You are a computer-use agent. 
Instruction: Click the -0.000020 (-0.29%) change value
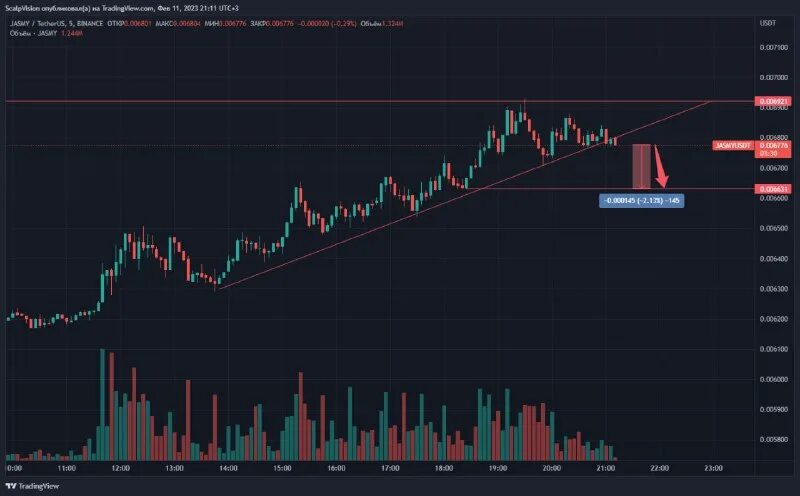pyautogui.click(x=327, y=23)
